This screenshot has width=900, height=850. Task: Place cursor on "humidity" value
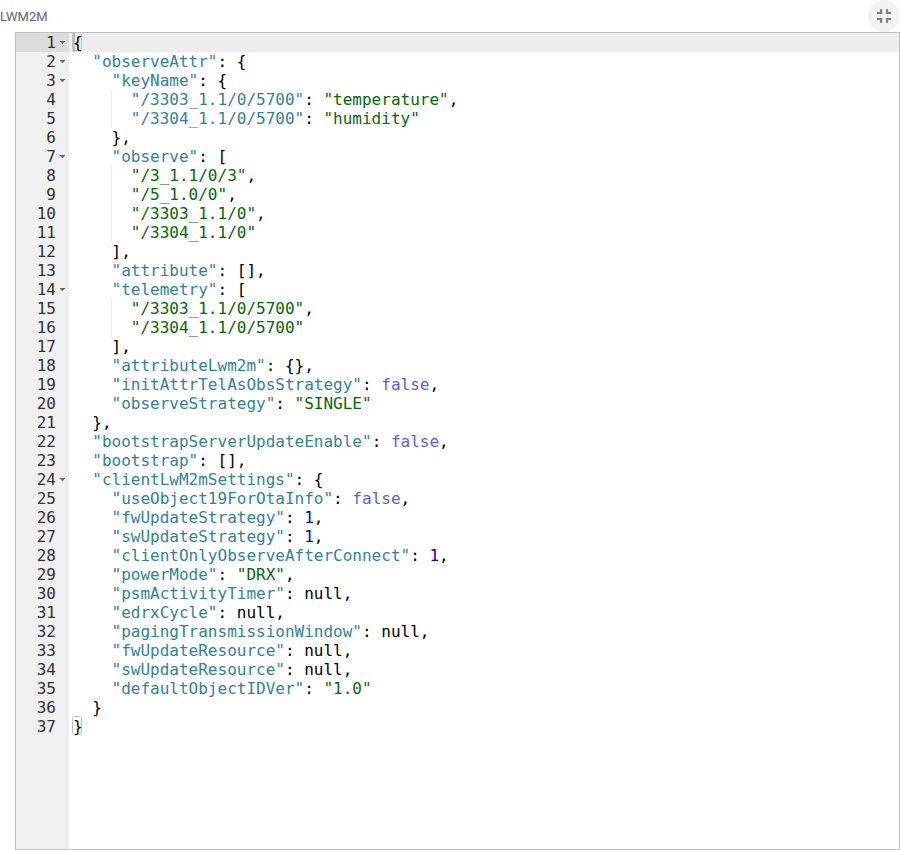[x=371, y=118]
